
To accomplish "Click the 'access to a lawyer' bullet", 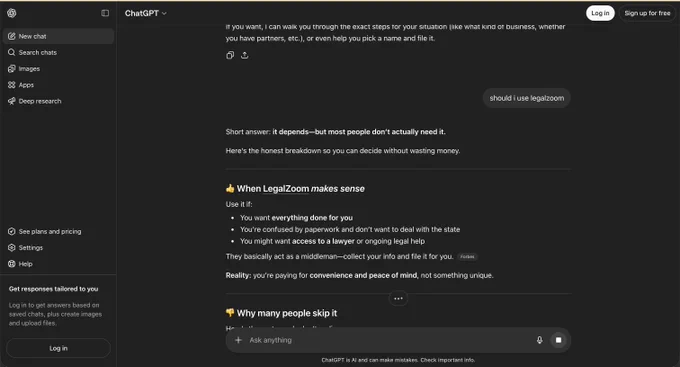I will tap(332, 241).
